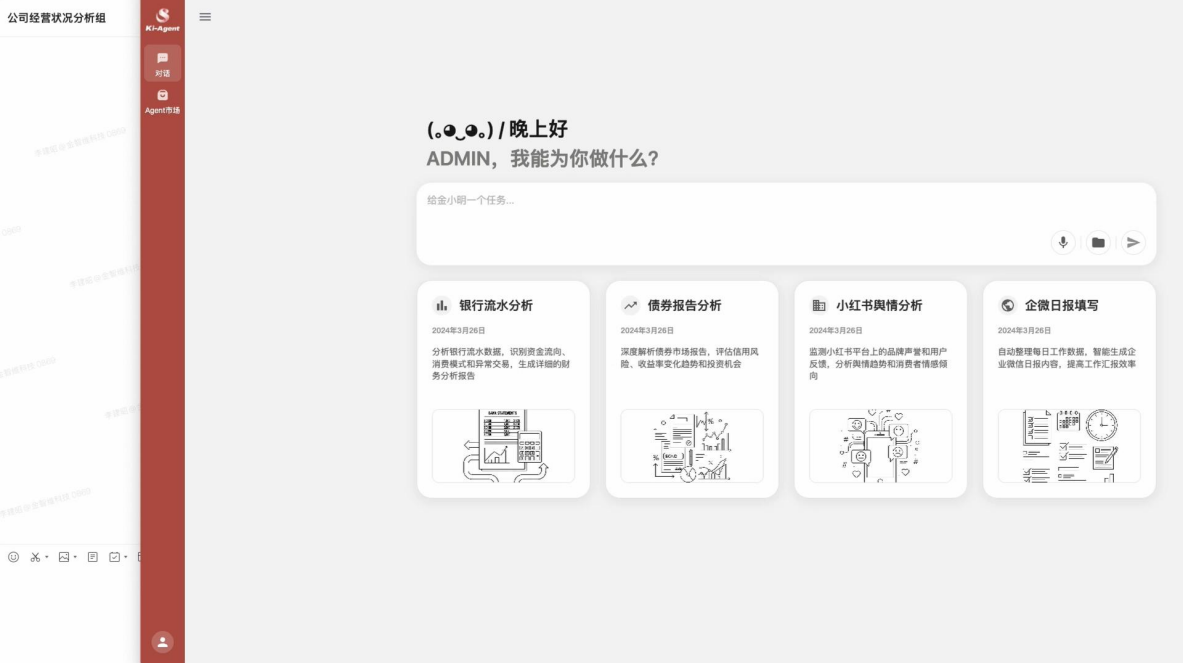Image resolution: width=1183 pixels, height=663 pixels.
Task: Expand the checklist icon dropdown arrow
Action: pyautogui.click(x=125, y=557)
